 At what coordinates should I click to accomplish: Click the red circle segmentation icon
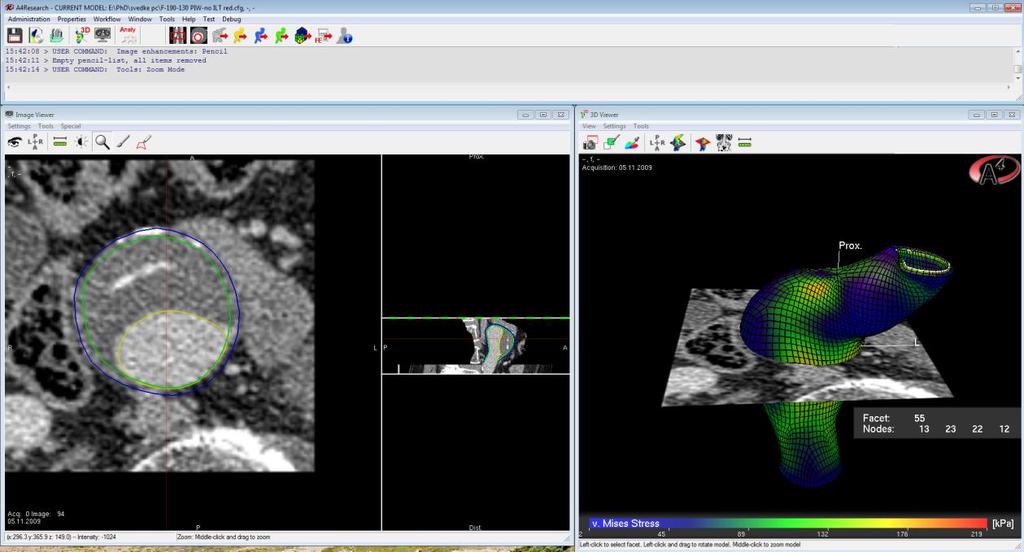[199, 35]
